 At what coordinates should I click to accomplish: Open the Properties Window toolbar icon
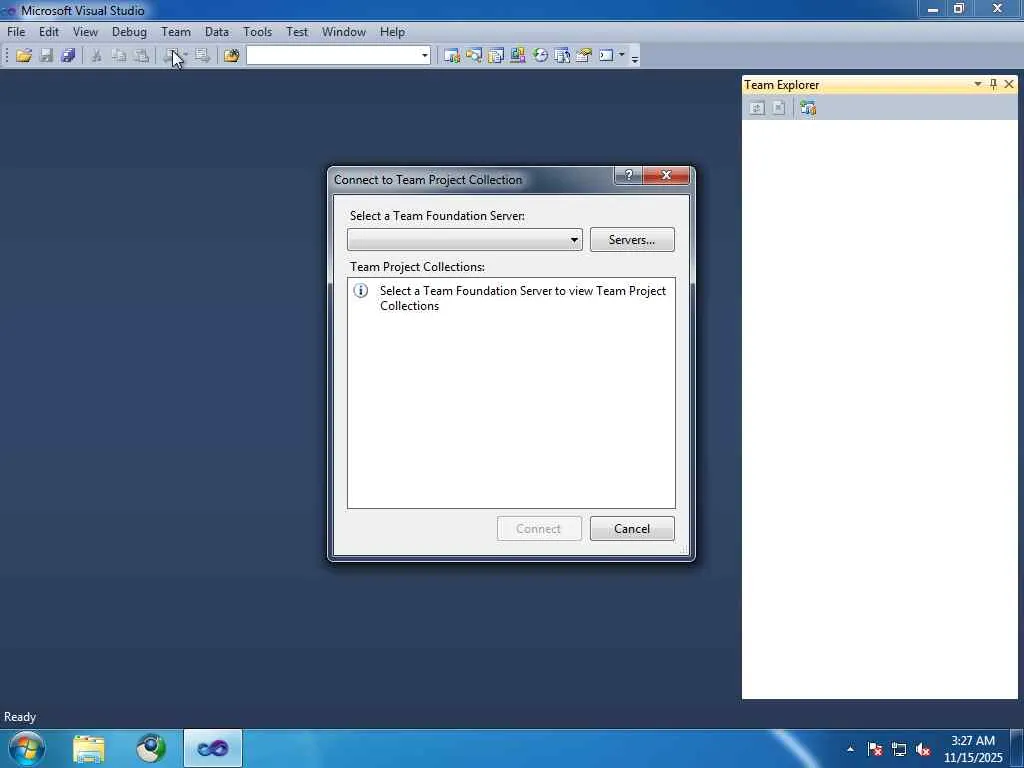(x=496, y=56)
